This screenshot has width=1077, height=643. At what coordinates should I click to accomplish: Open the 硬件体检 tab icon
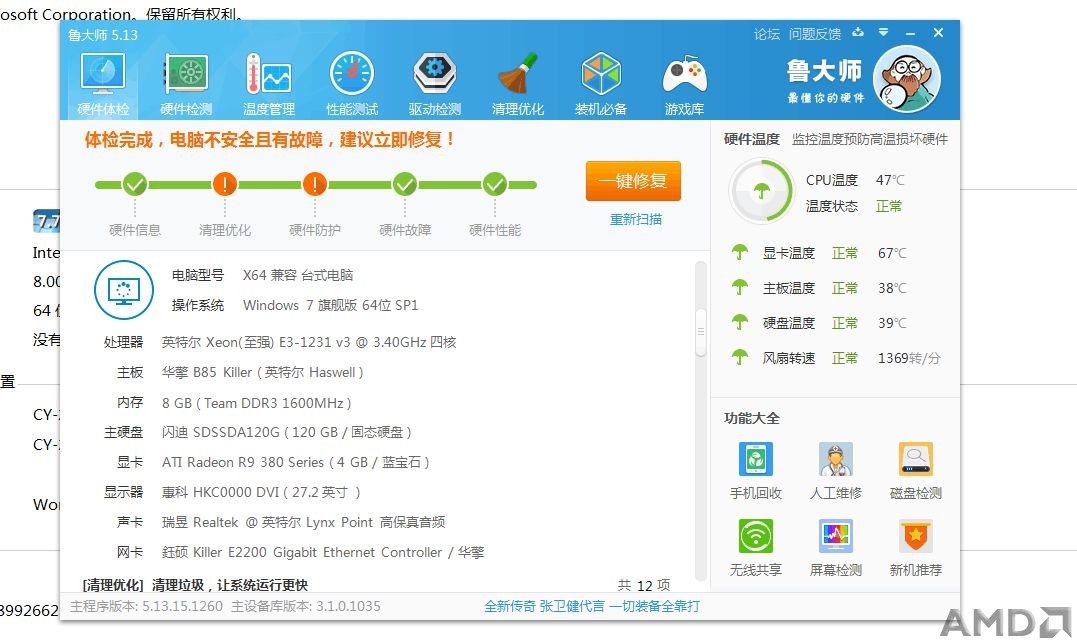[x=103, y=74]
